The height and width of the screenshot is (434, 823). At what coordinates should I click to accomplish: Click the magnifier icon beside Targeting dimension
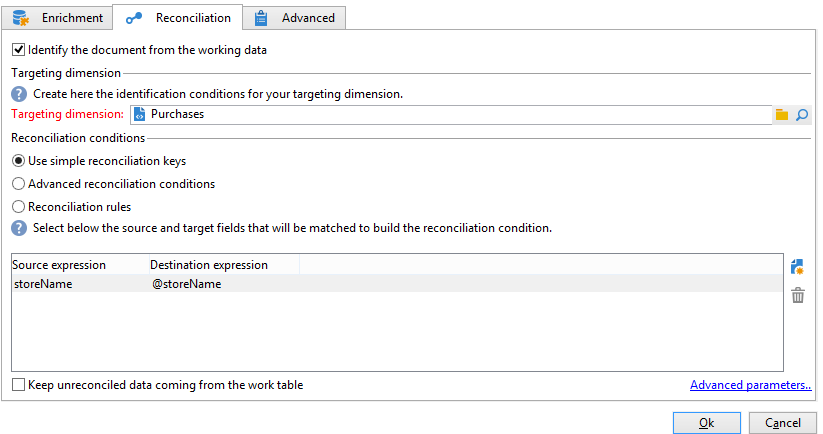[x=801, y=115]
